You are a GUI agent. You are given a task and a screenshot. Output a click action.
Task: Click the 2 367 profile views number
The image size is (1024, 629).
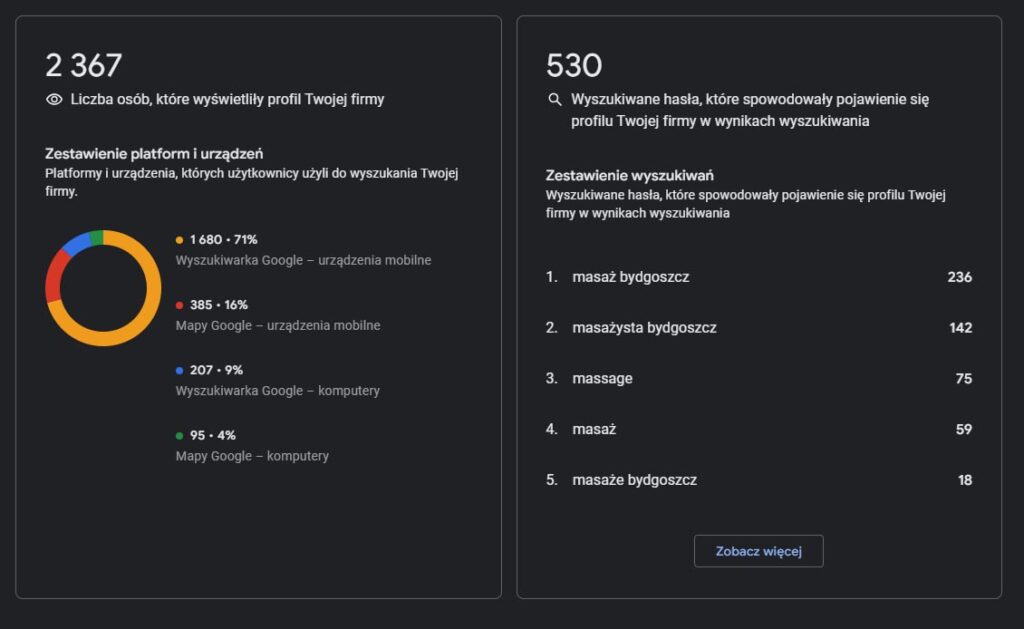coord(83,64)
